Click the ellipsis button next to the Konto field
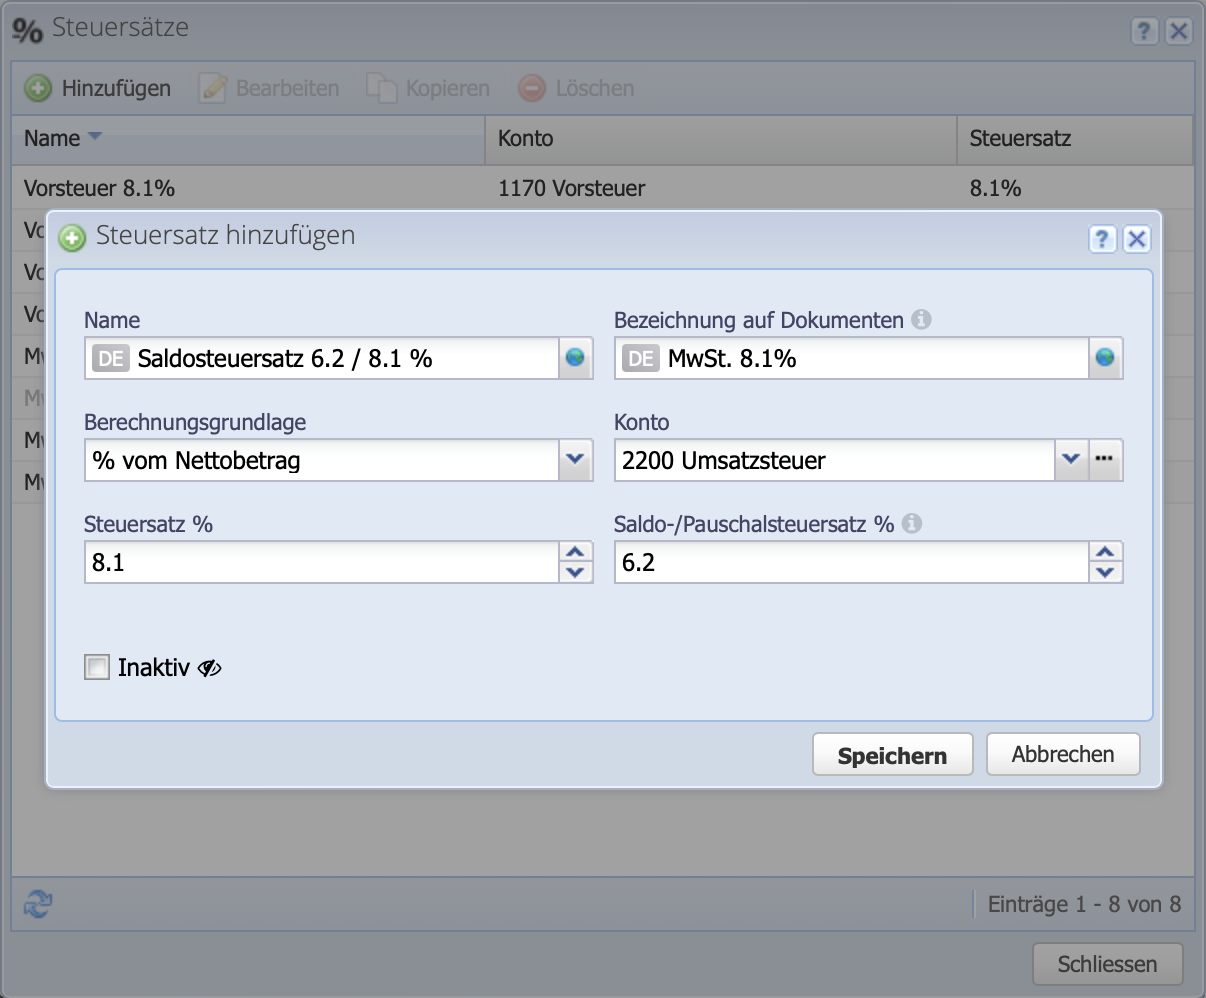Image resolution: width=1206 pixels, height=998 pixels. (1106, 460)
